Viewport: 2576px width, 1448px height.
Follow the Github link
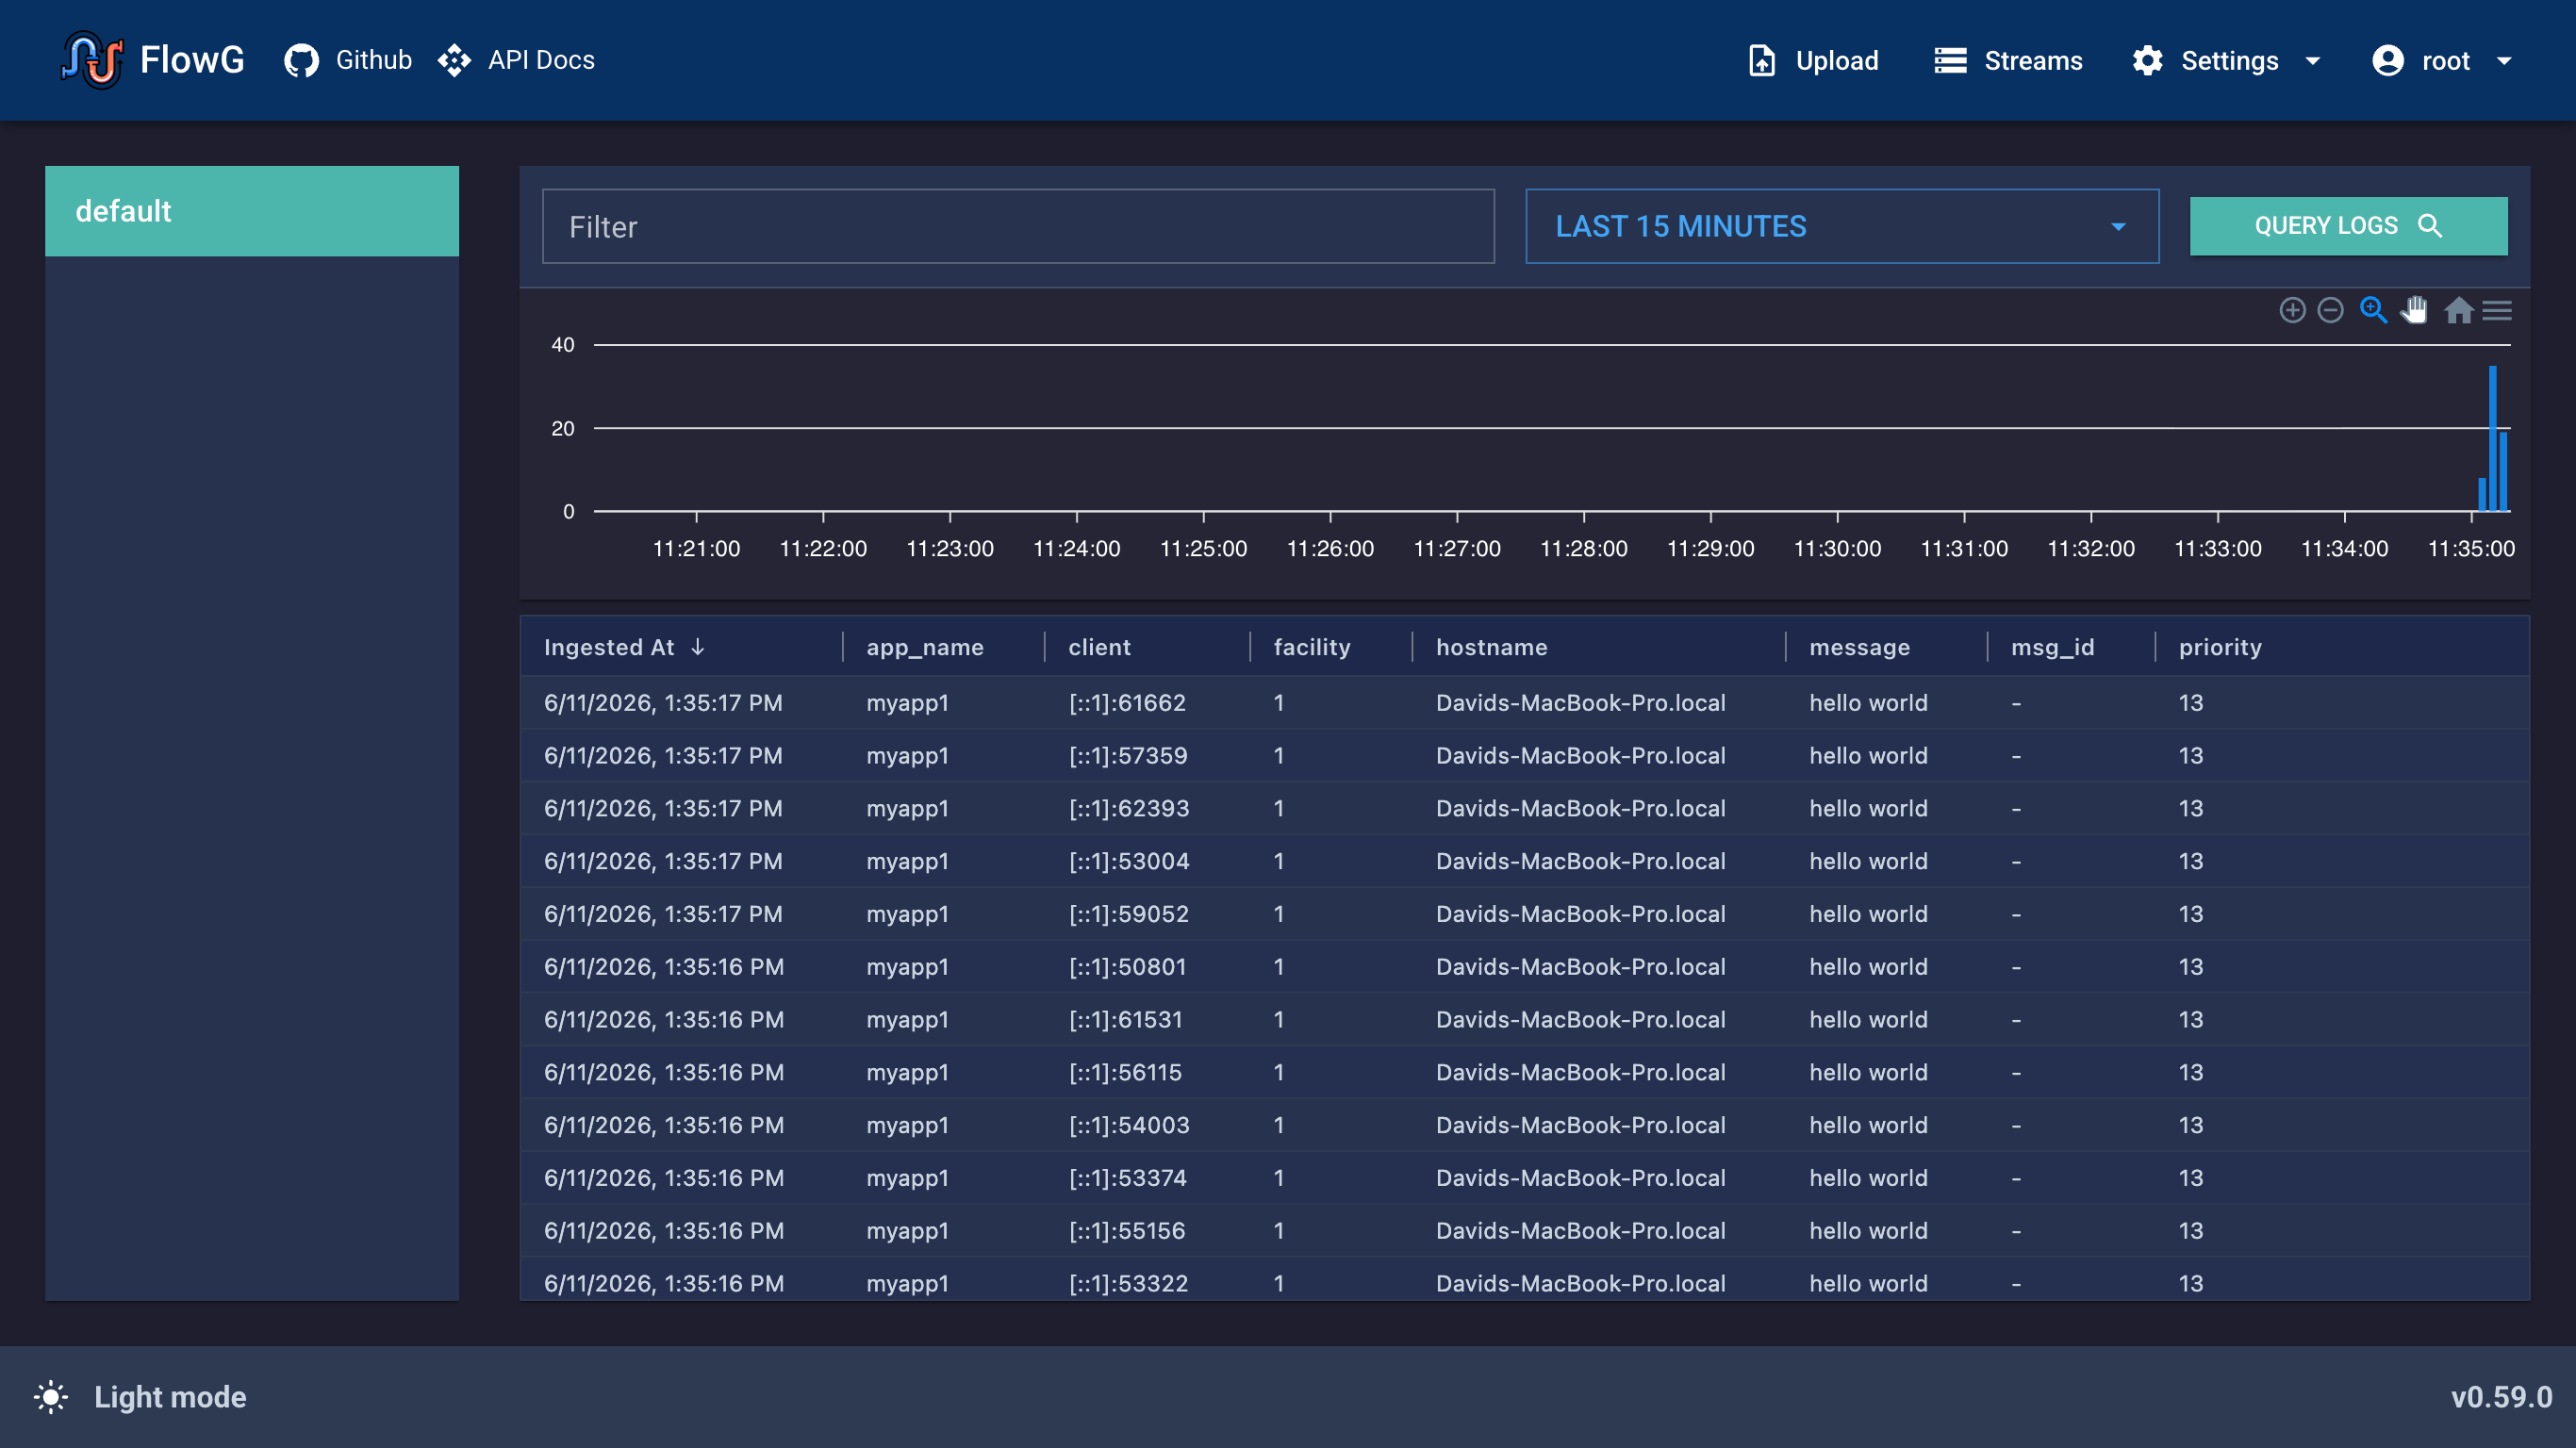click(x=347, y=60)
